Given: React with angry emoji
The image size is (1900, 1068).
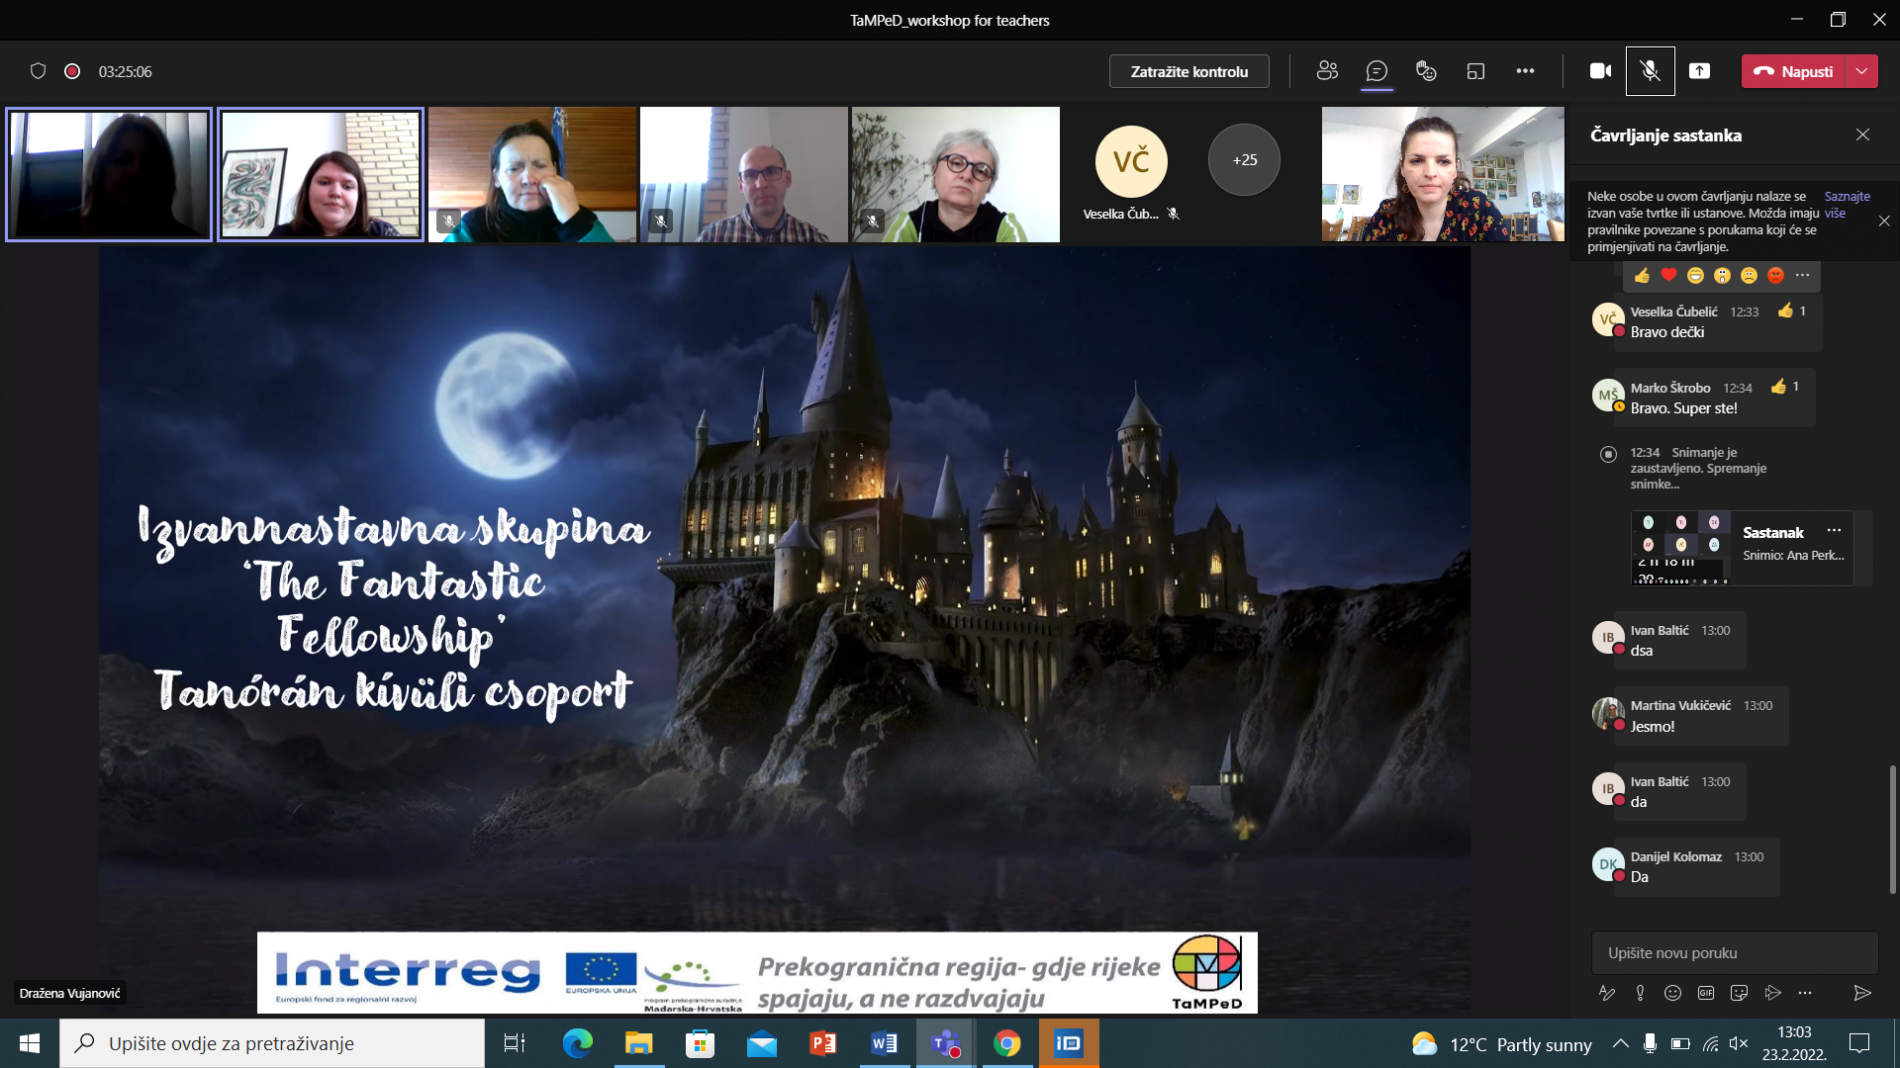Looking at the screenshot, I should click(x=1775, y=275).
